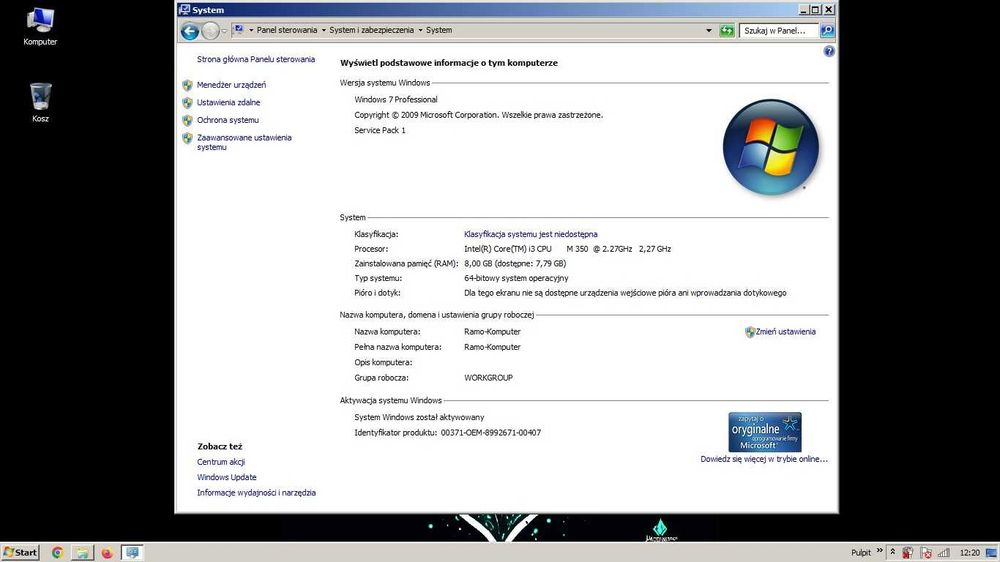The width and height of the screenshot is (1000, 562).
Task: Select the Kosz recycle bin icon
Action: click(x=40, y=102)
